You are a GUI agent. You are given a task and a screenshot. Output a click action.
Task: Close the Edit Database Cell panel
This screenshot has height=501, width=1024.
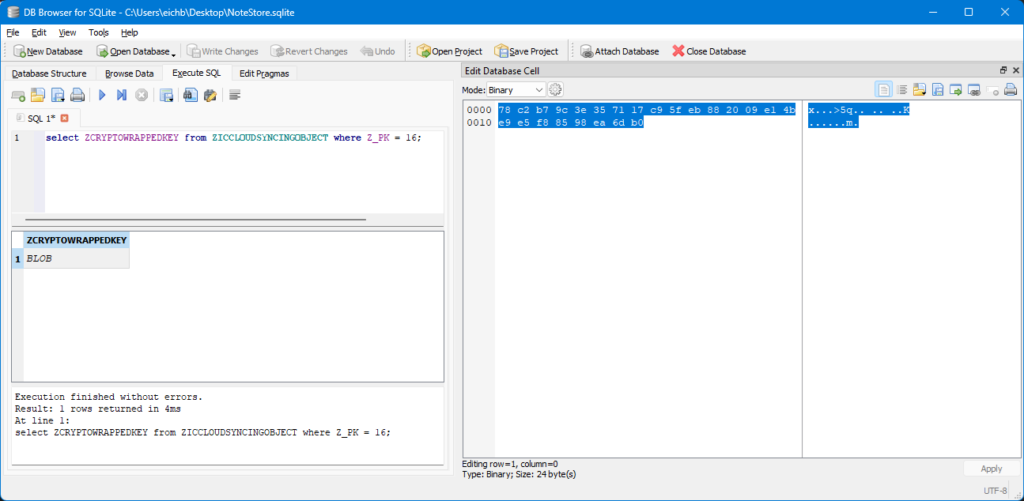tap(1016, 70)
